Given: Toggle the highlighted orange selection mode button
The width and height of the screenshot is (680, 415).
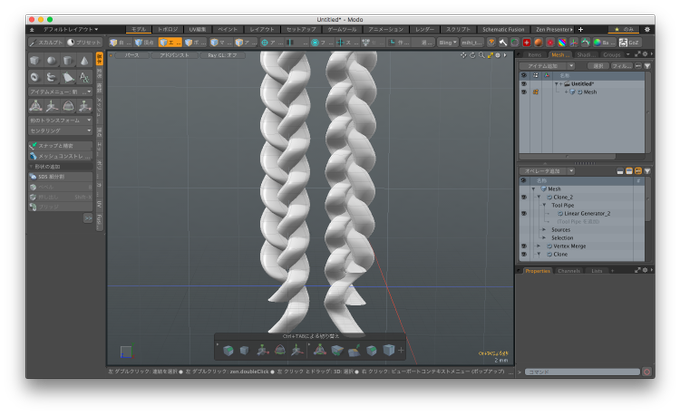Looking at the screenshot, I should [x=170, y=42].
